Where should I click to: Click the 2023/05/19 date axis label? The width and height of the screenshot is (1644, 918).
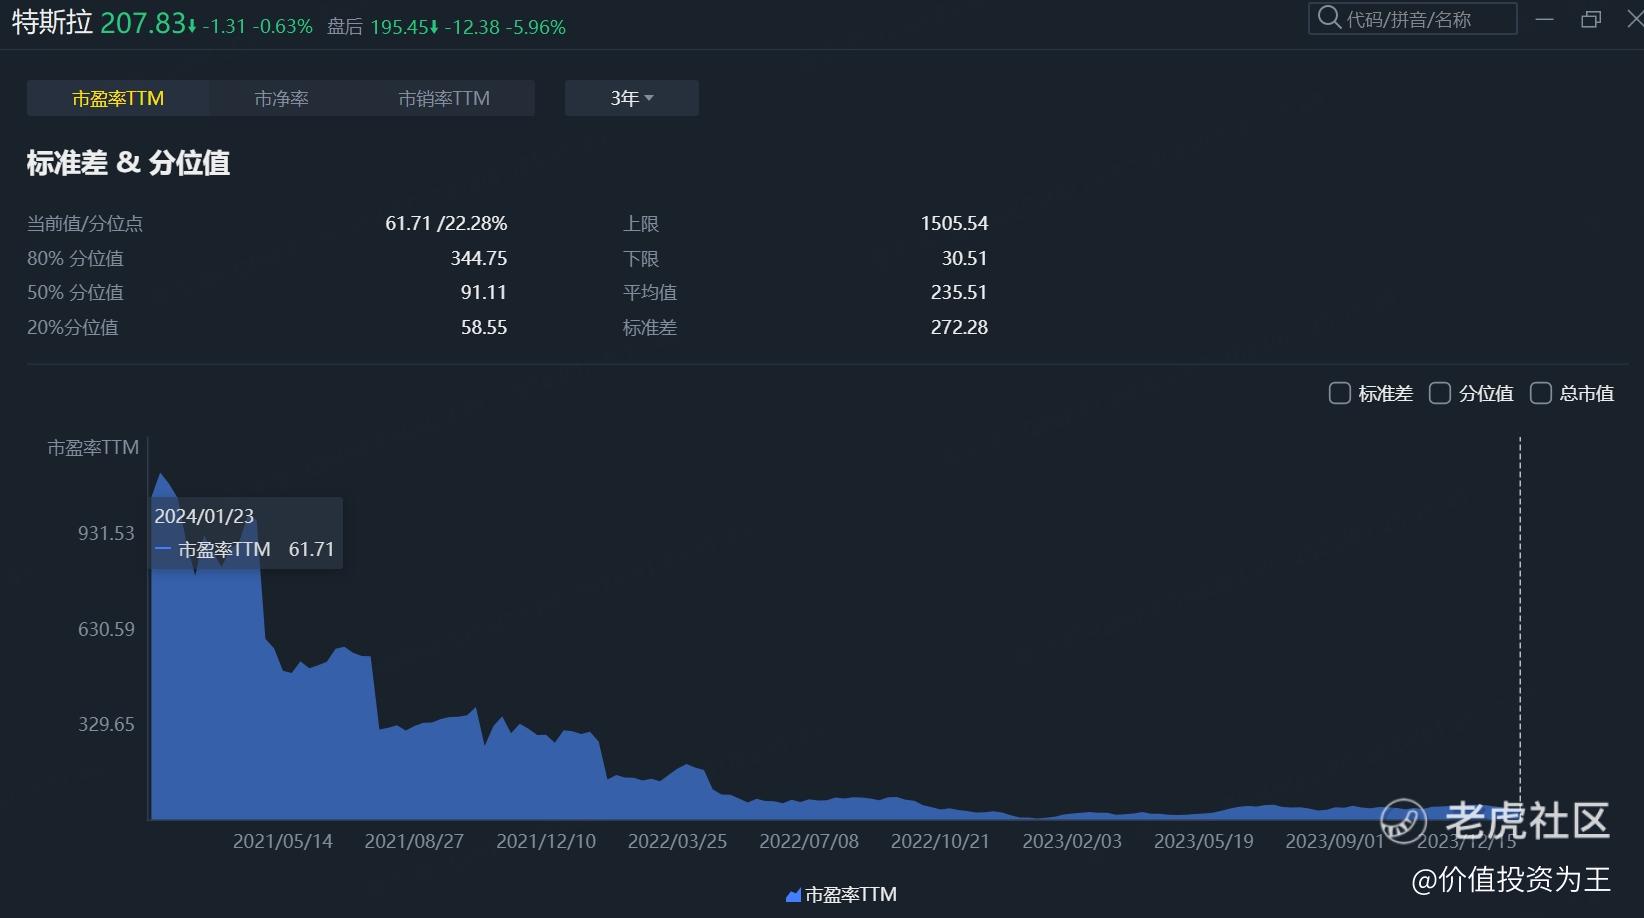coord(1204,841)
